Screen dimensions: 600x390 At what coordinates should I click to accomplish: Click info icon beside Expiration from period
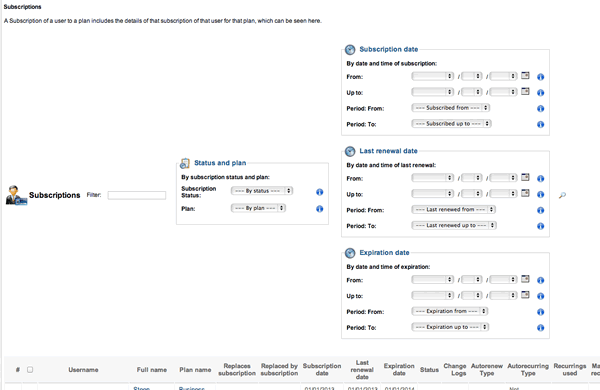click(x=540, y=312)
